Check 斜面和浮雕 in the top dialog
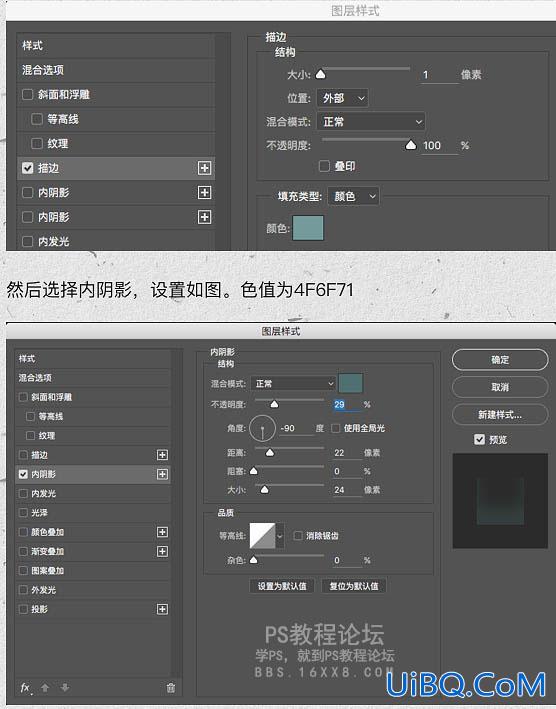 click(x=28, y=95)
